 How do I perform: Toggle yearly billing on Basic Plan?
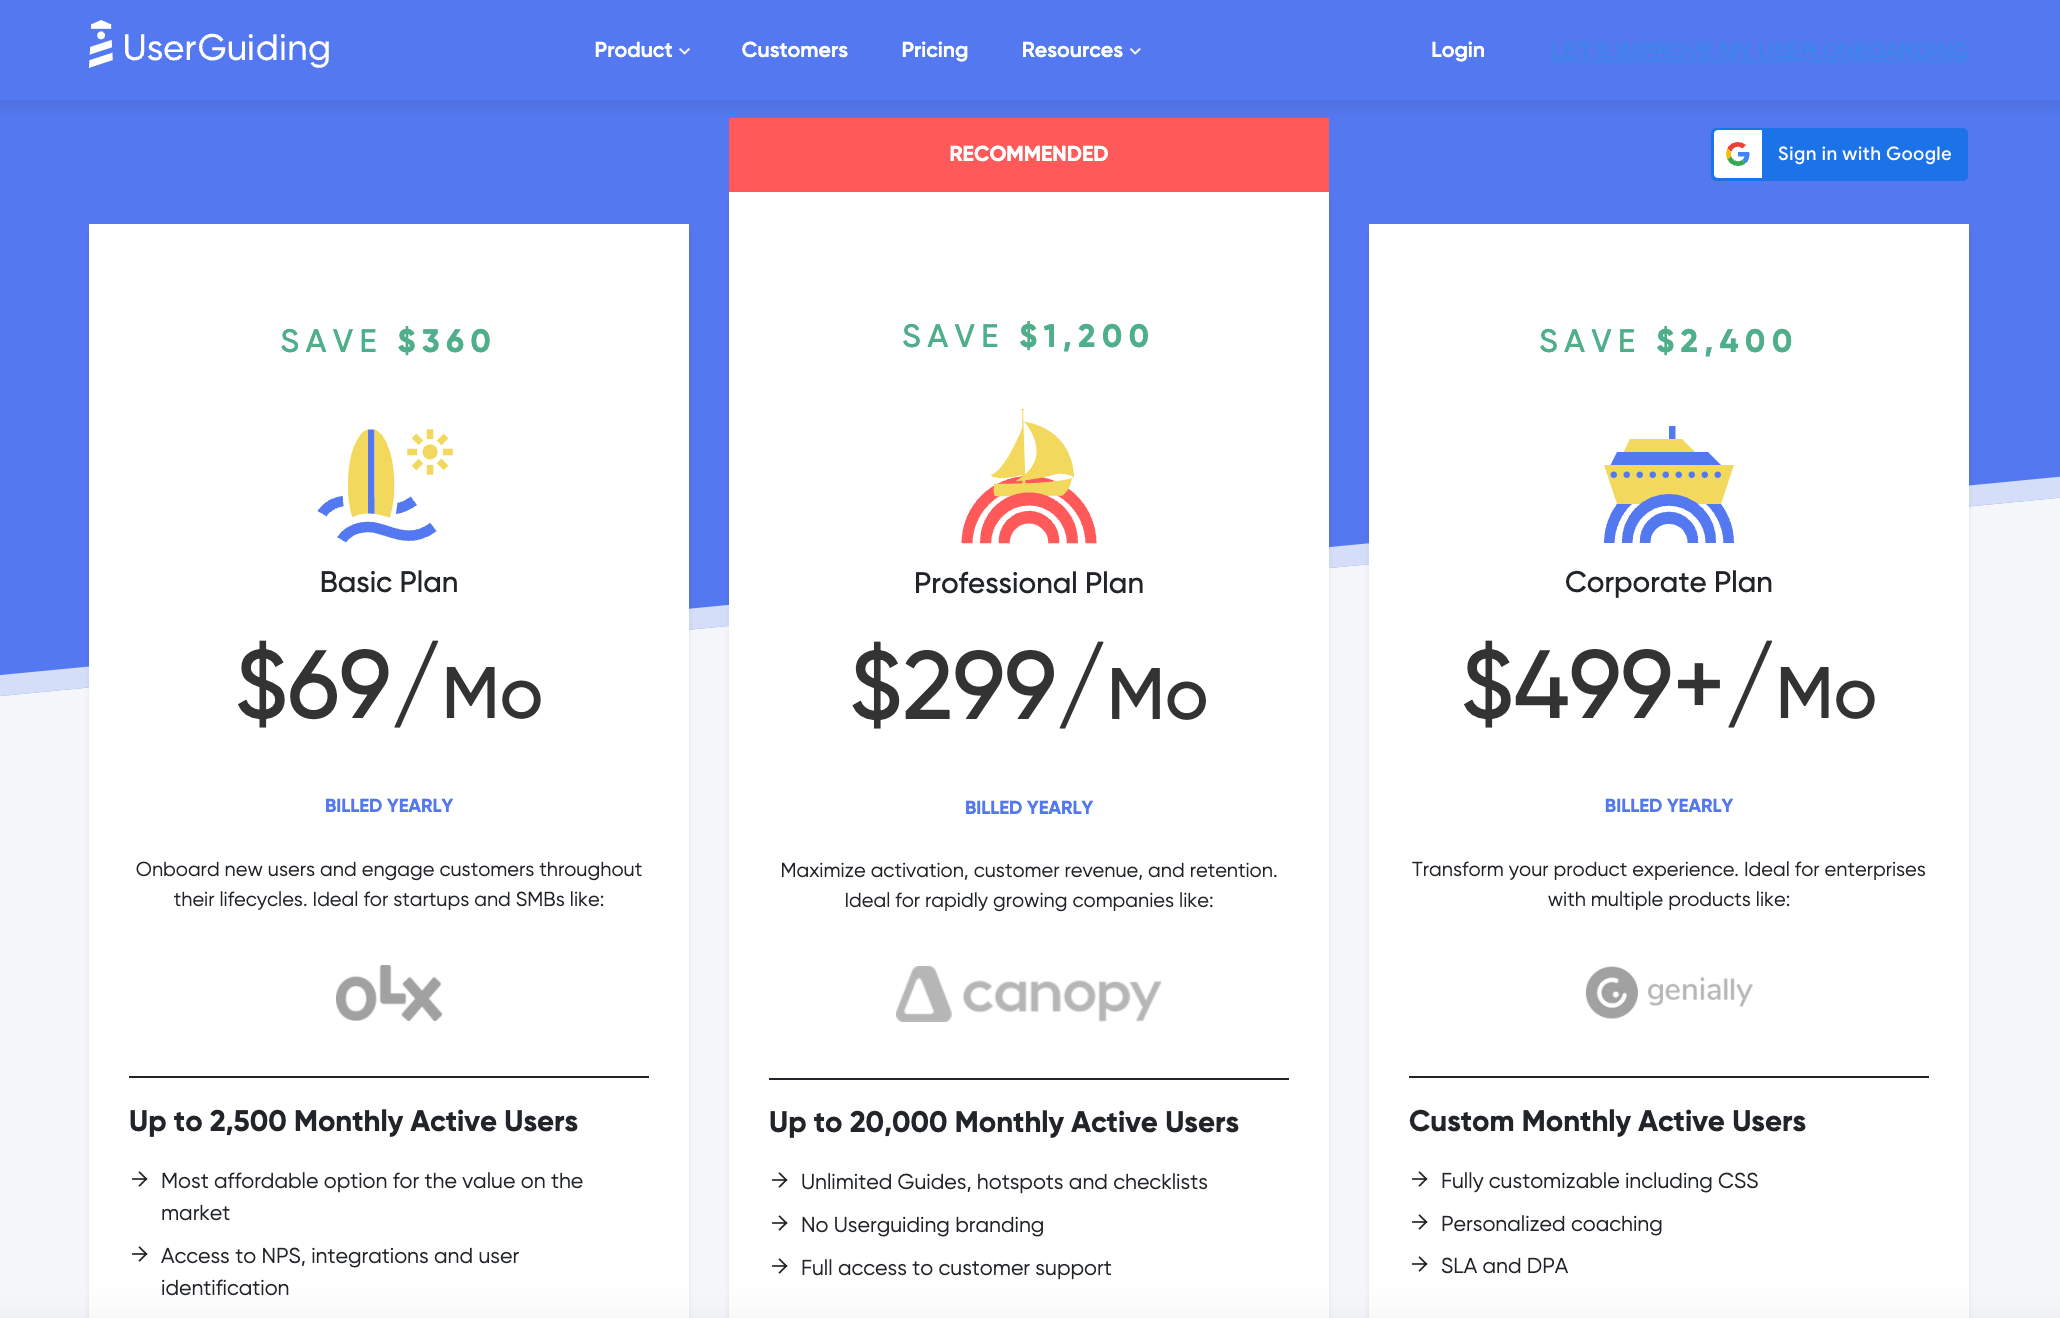(389, 806)
